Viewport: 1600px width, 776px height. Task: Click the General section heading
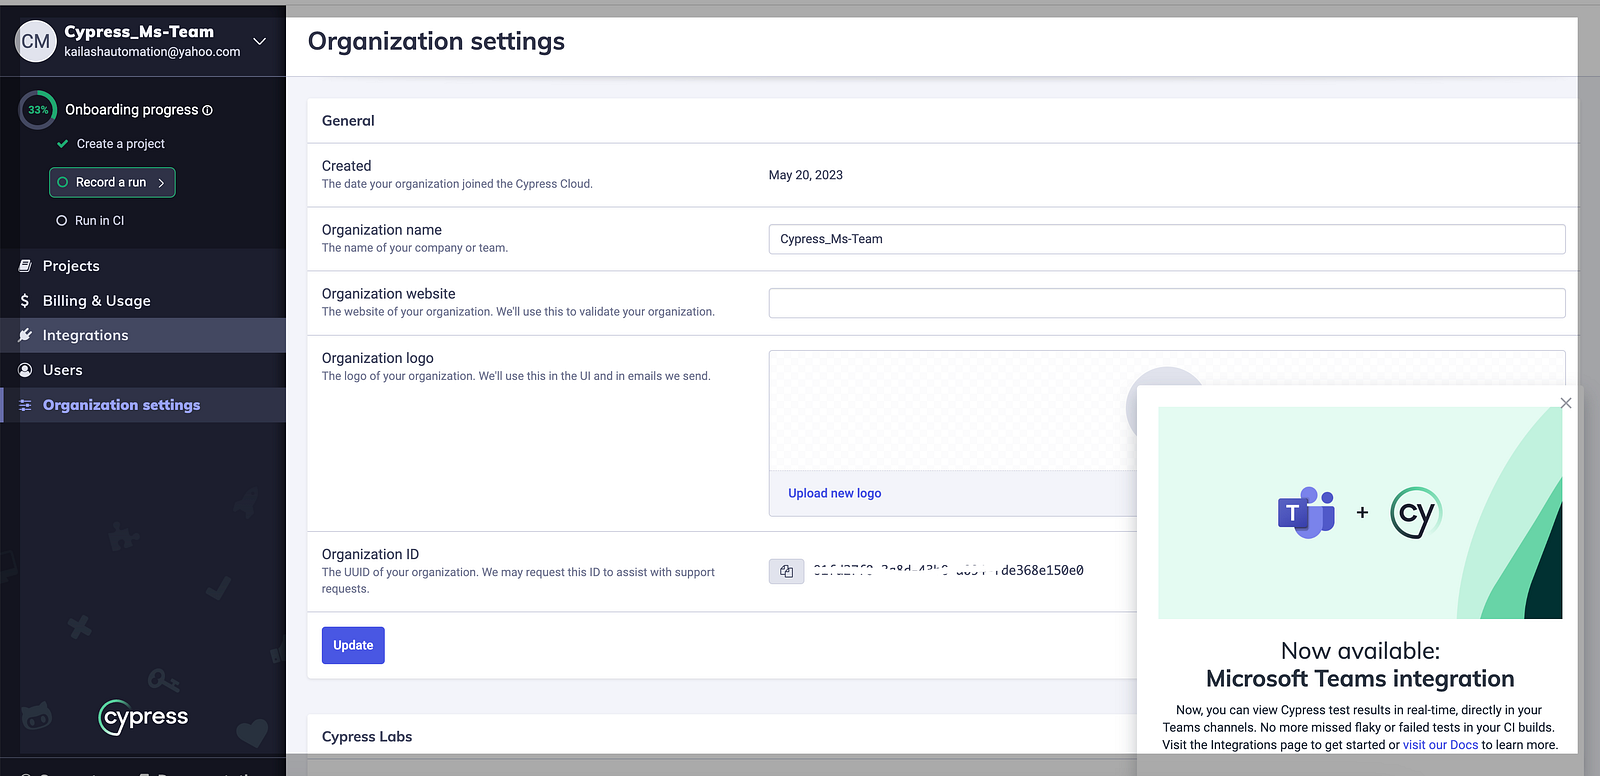point(348,121)
